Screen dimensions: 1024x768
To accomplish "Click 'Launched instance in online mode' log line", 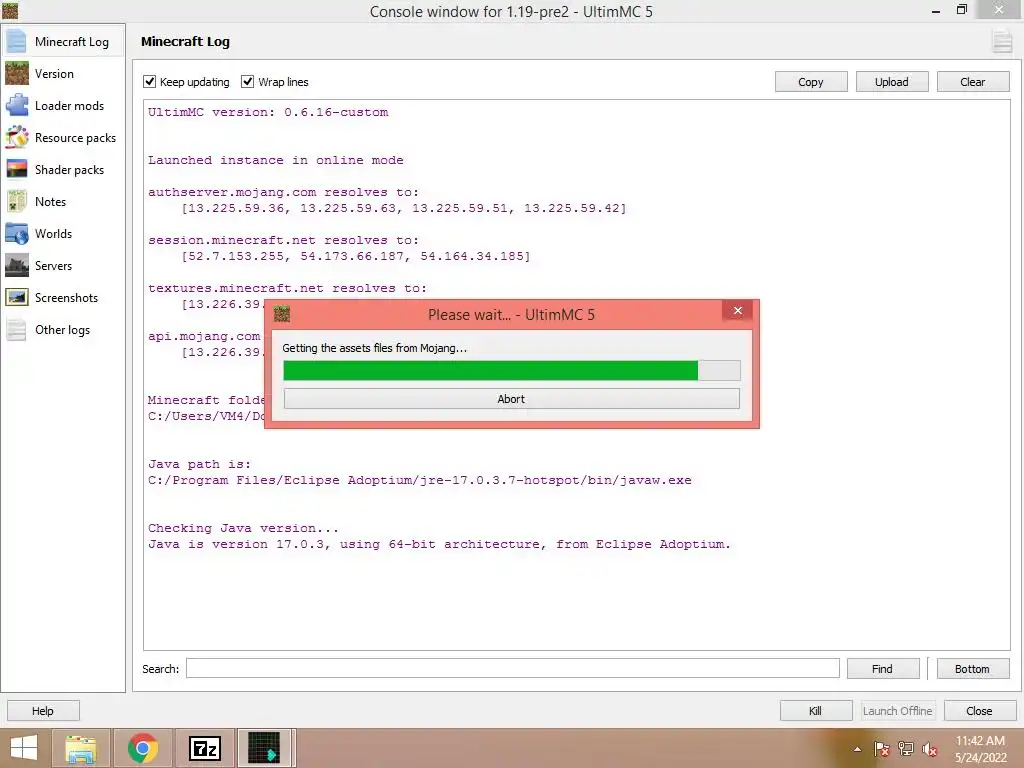I will [x=276, y=160].
